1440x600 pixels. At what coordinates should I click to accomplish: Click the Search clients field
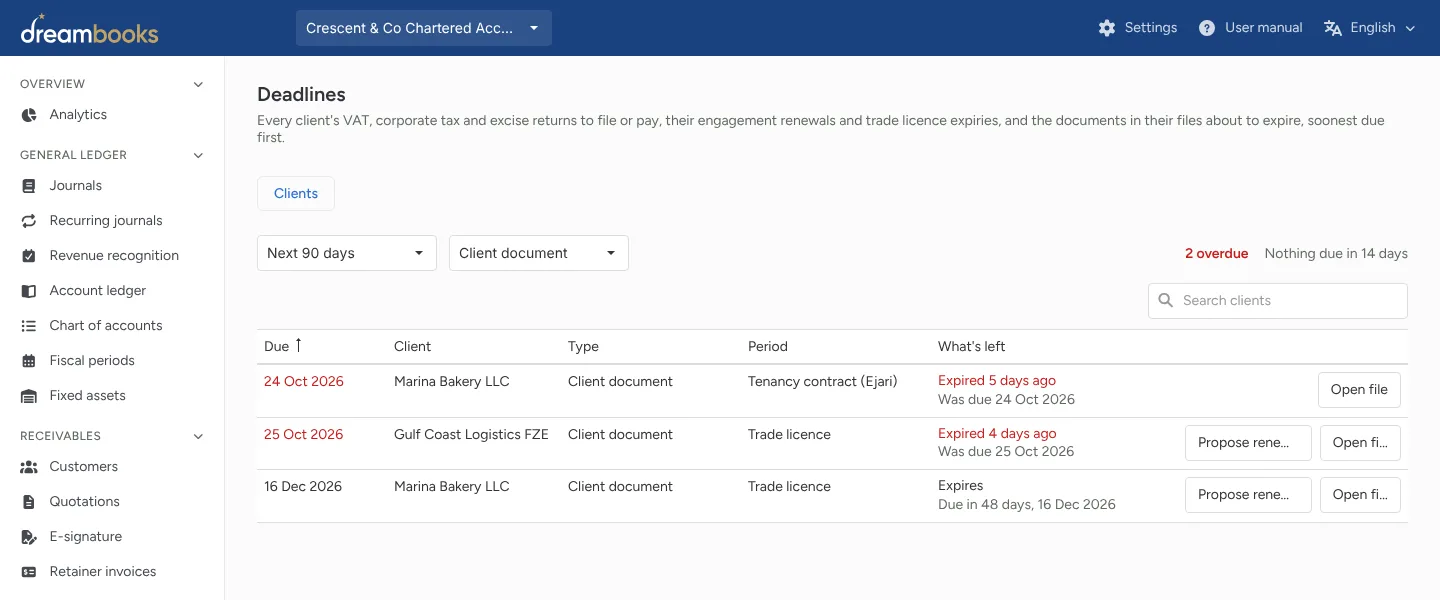[1278, 301]
